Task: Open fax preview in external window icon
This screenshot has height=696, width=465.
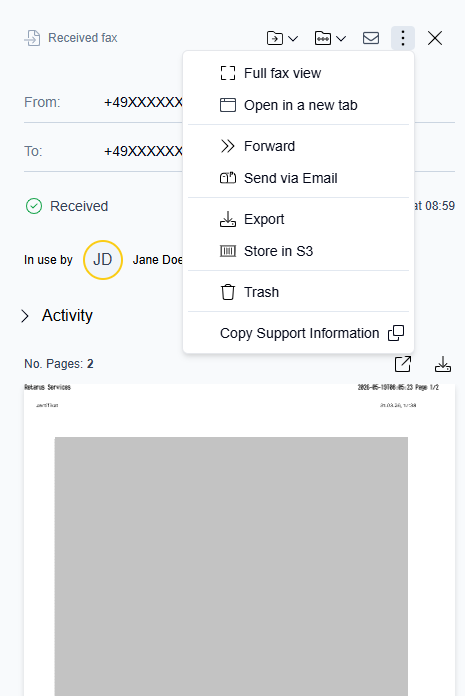Action: coord(403,364)
